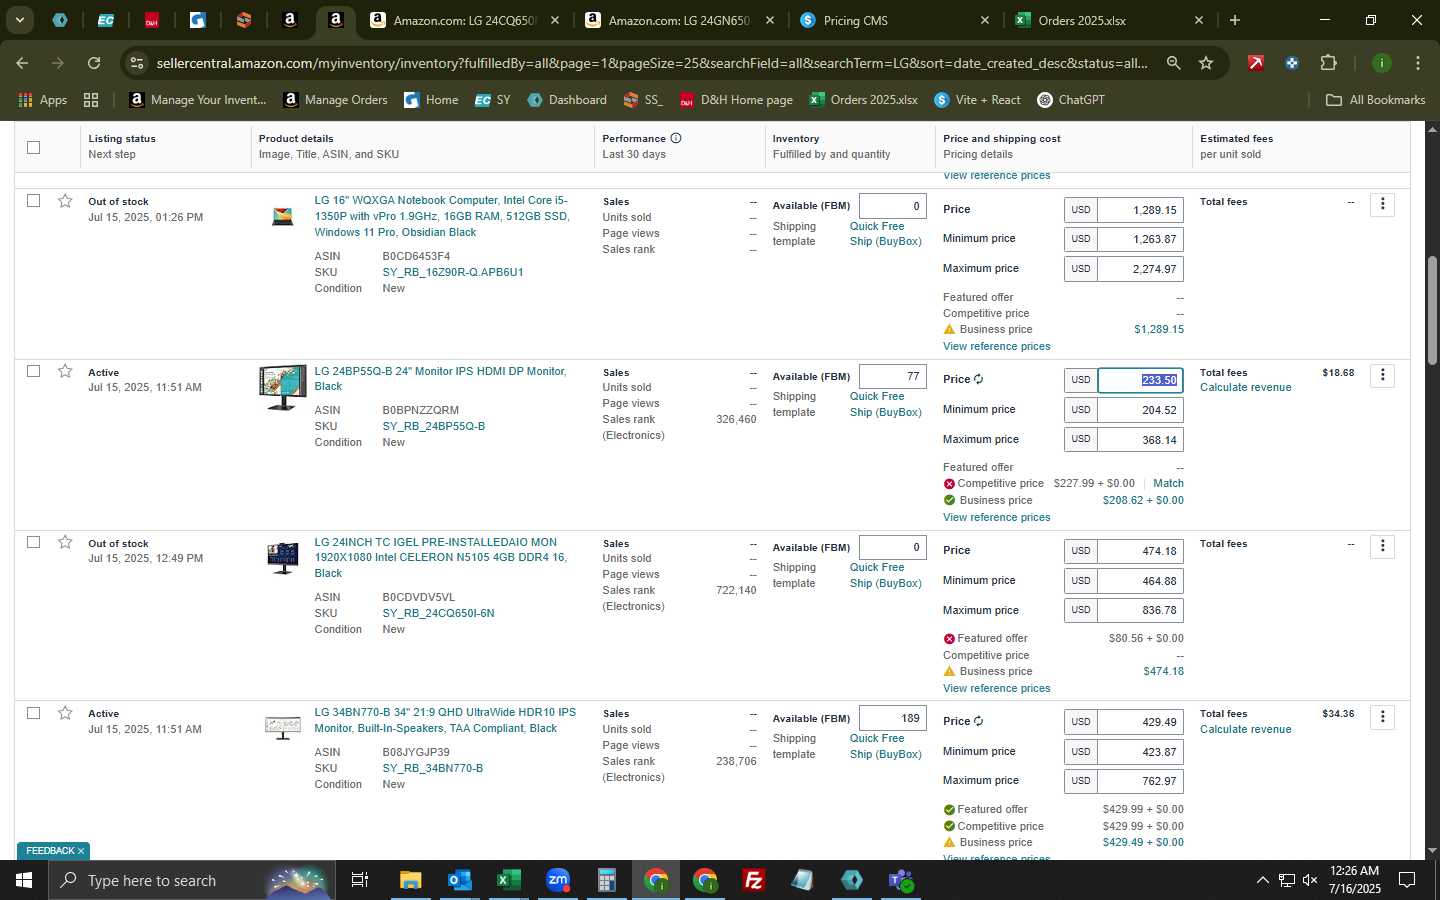Image resolution: width=1440 pixels, height=900 pixels.
Task: Open the Dashboard bookmark
Action: tap(567, 100)
